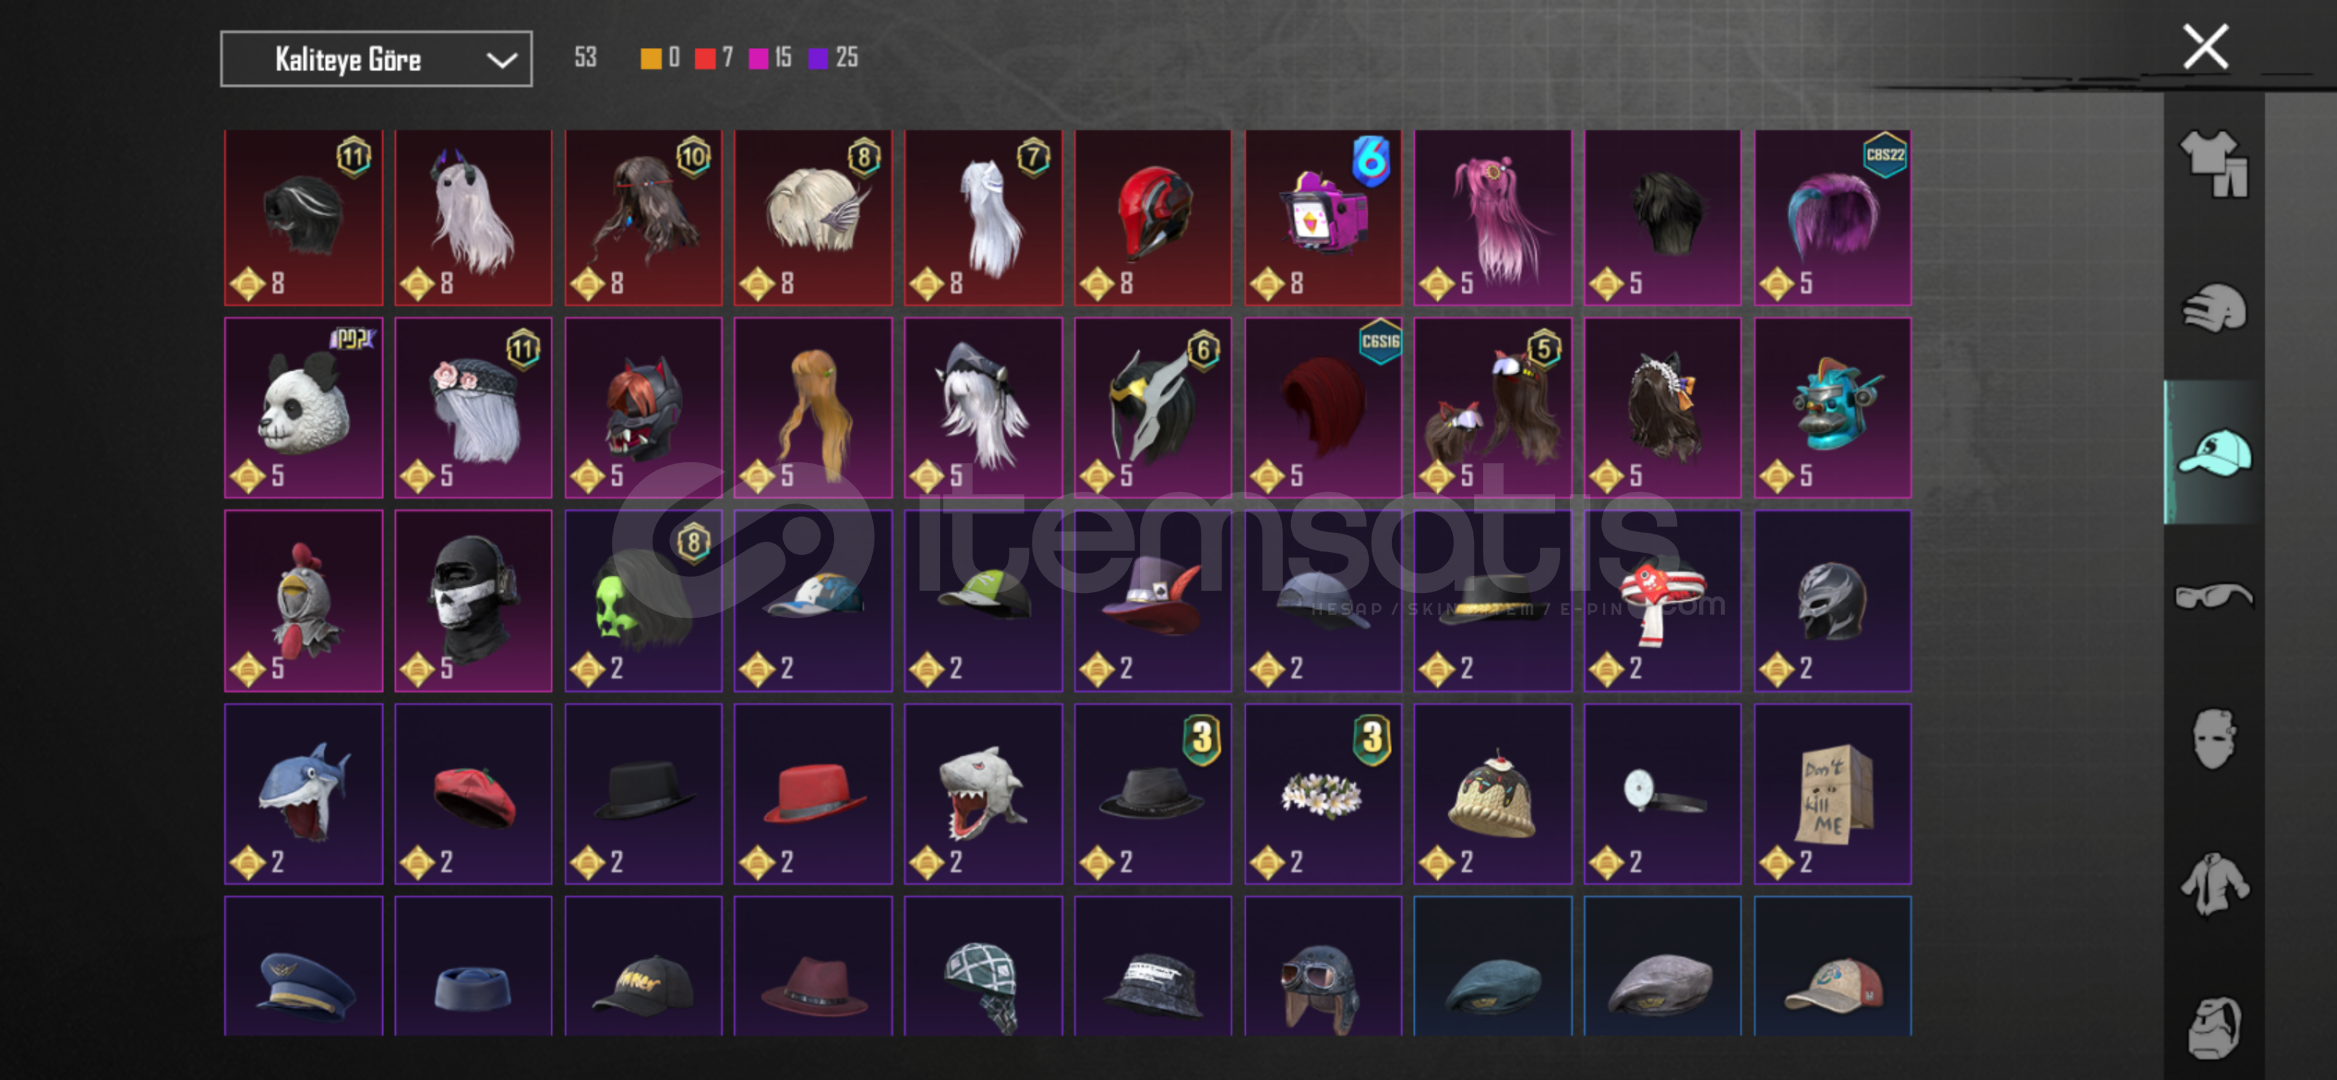Choose the Don't Kill Me paper bag
The height and width of the screenshot is (1080, 2337).
click(1833, 794)
